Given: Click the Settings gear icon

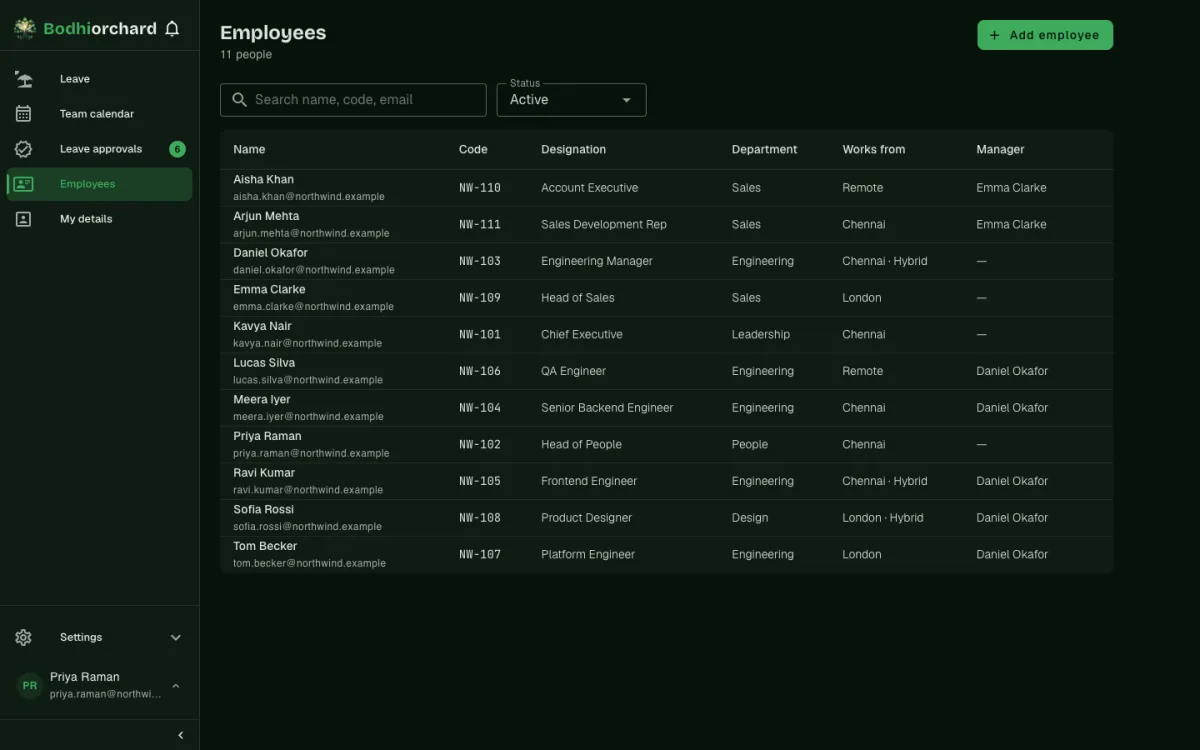Looking at the screenshot, I should pyautogui.click(x=24, y=637).
